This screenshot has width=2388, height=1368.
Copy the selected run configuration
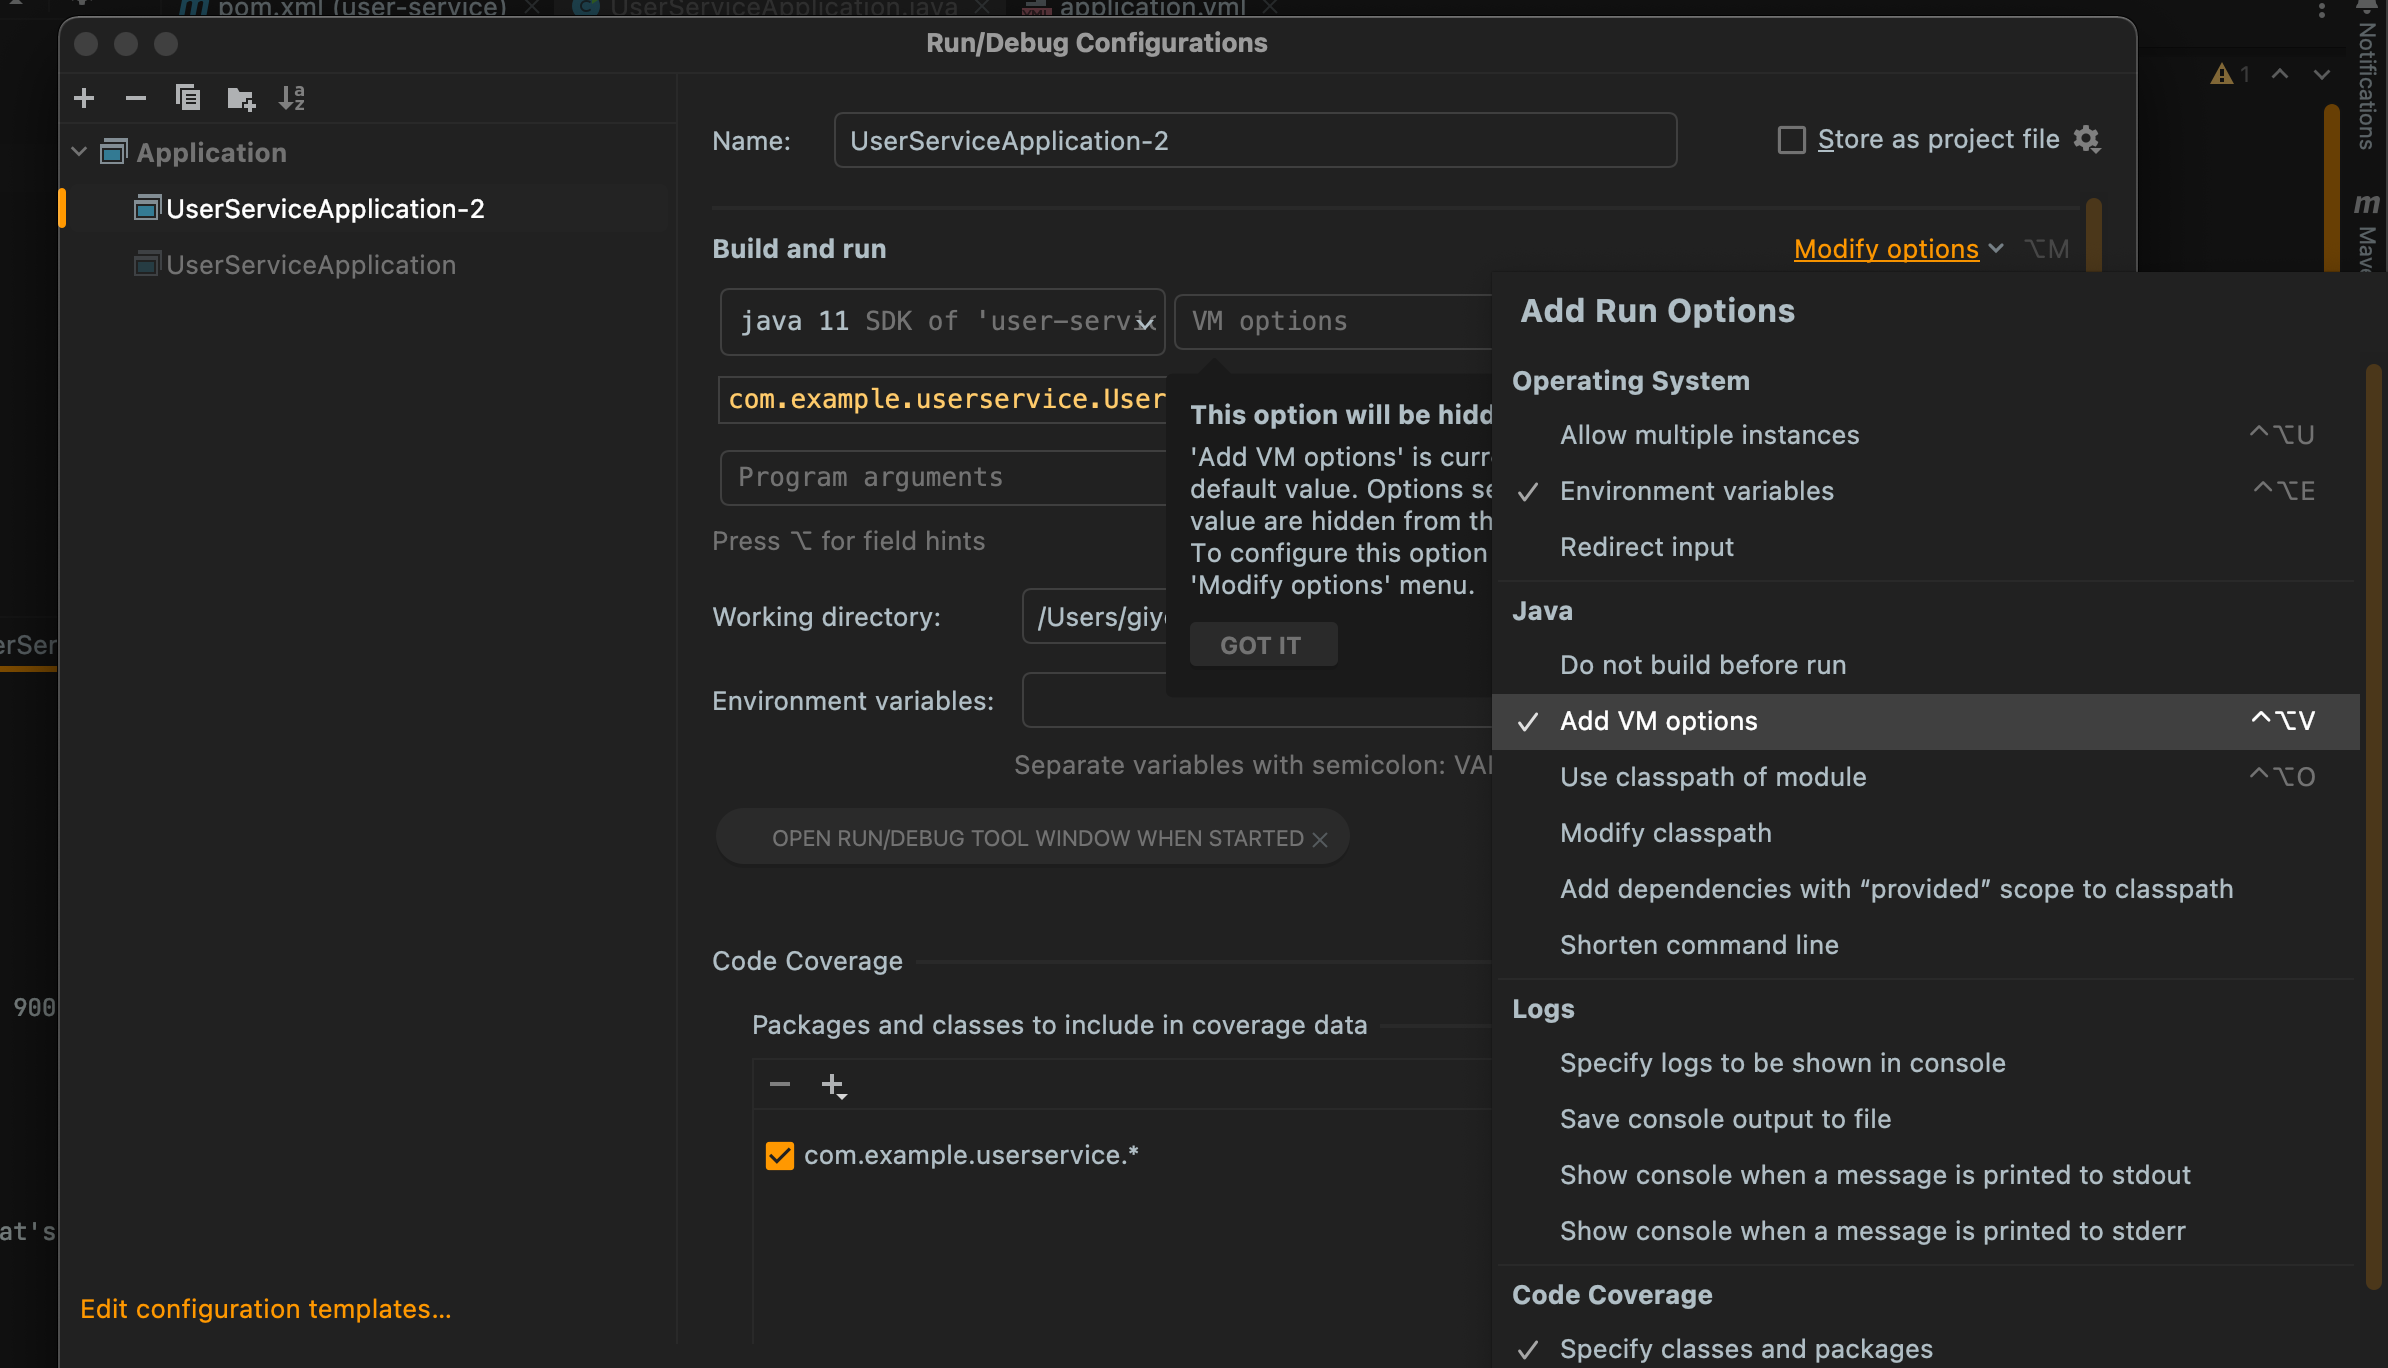[x=188, y=98]
